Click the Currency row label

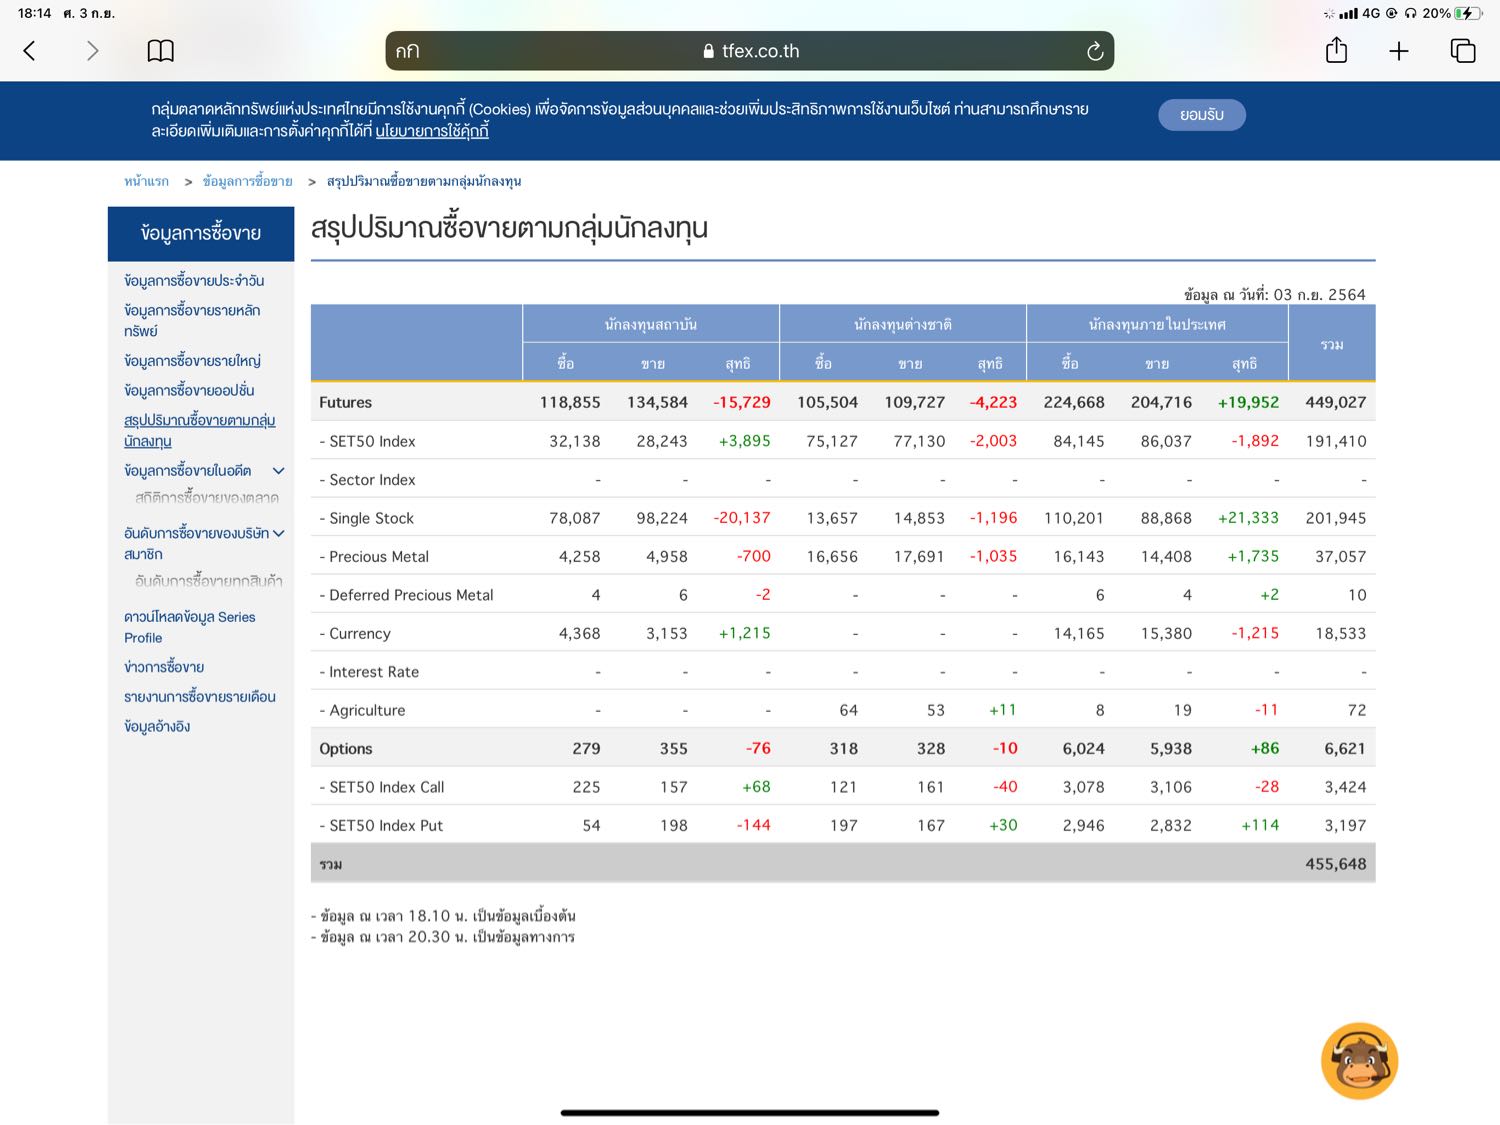tap(355, 634)
